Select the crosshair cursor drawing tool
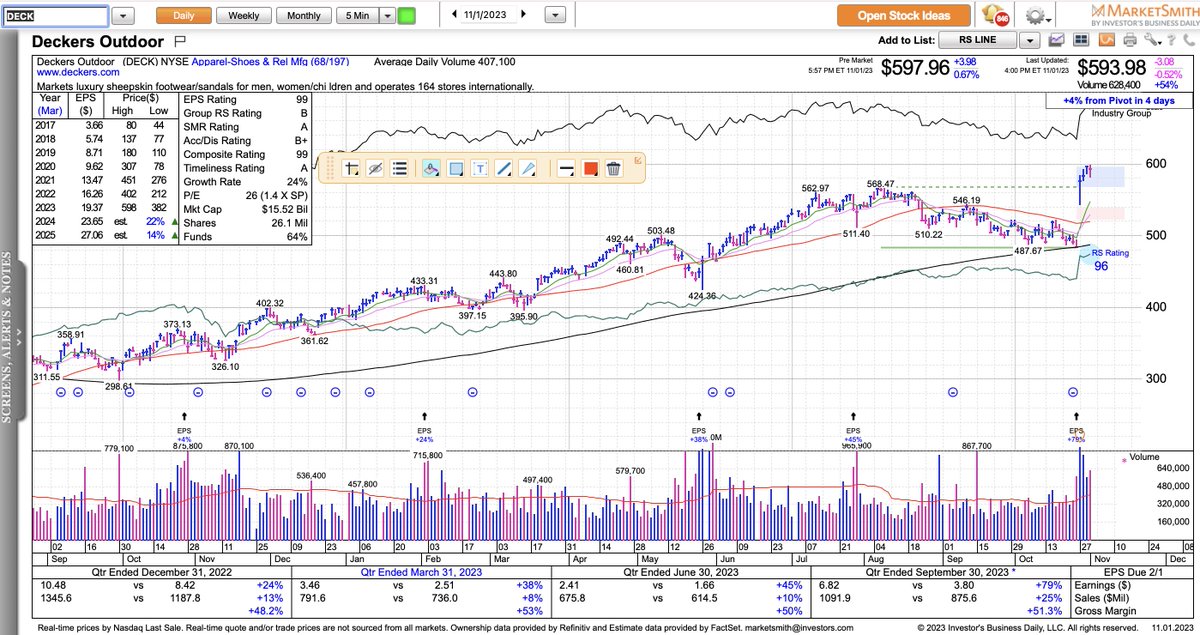 tap(352, 169)
